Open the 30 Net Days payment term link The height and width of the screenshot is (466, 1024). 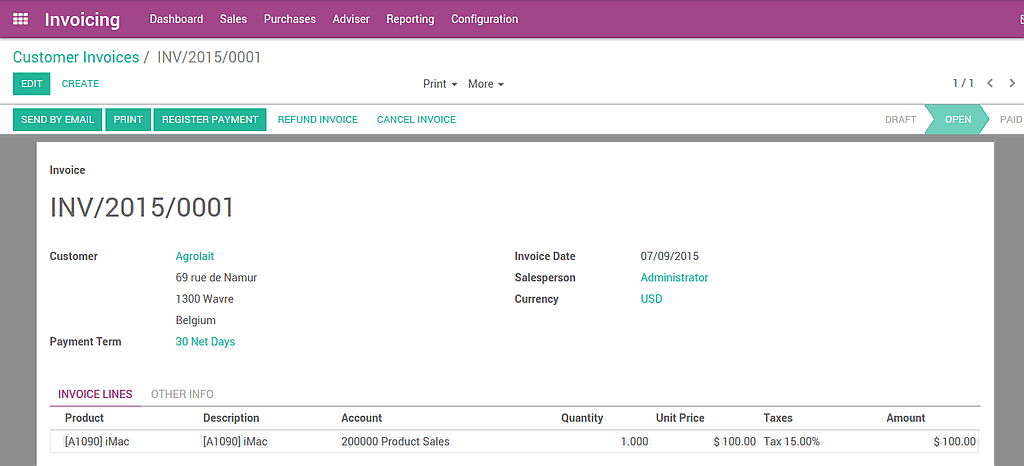[x=205, y=342]
